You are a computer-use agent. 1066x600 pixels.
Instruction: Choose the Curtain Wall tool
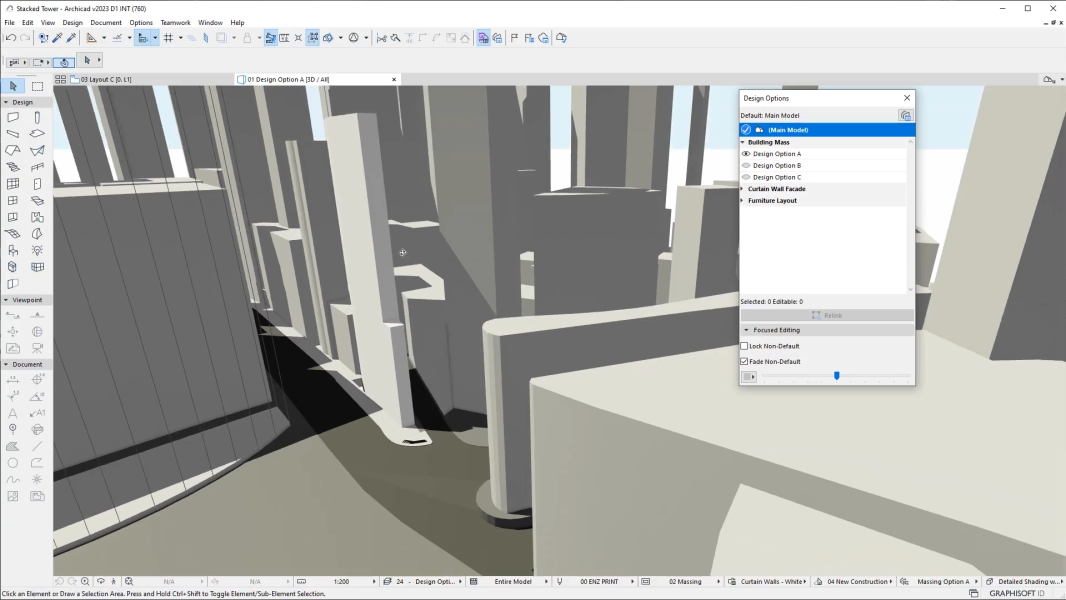pyautogui.click(x=13, y=183)
